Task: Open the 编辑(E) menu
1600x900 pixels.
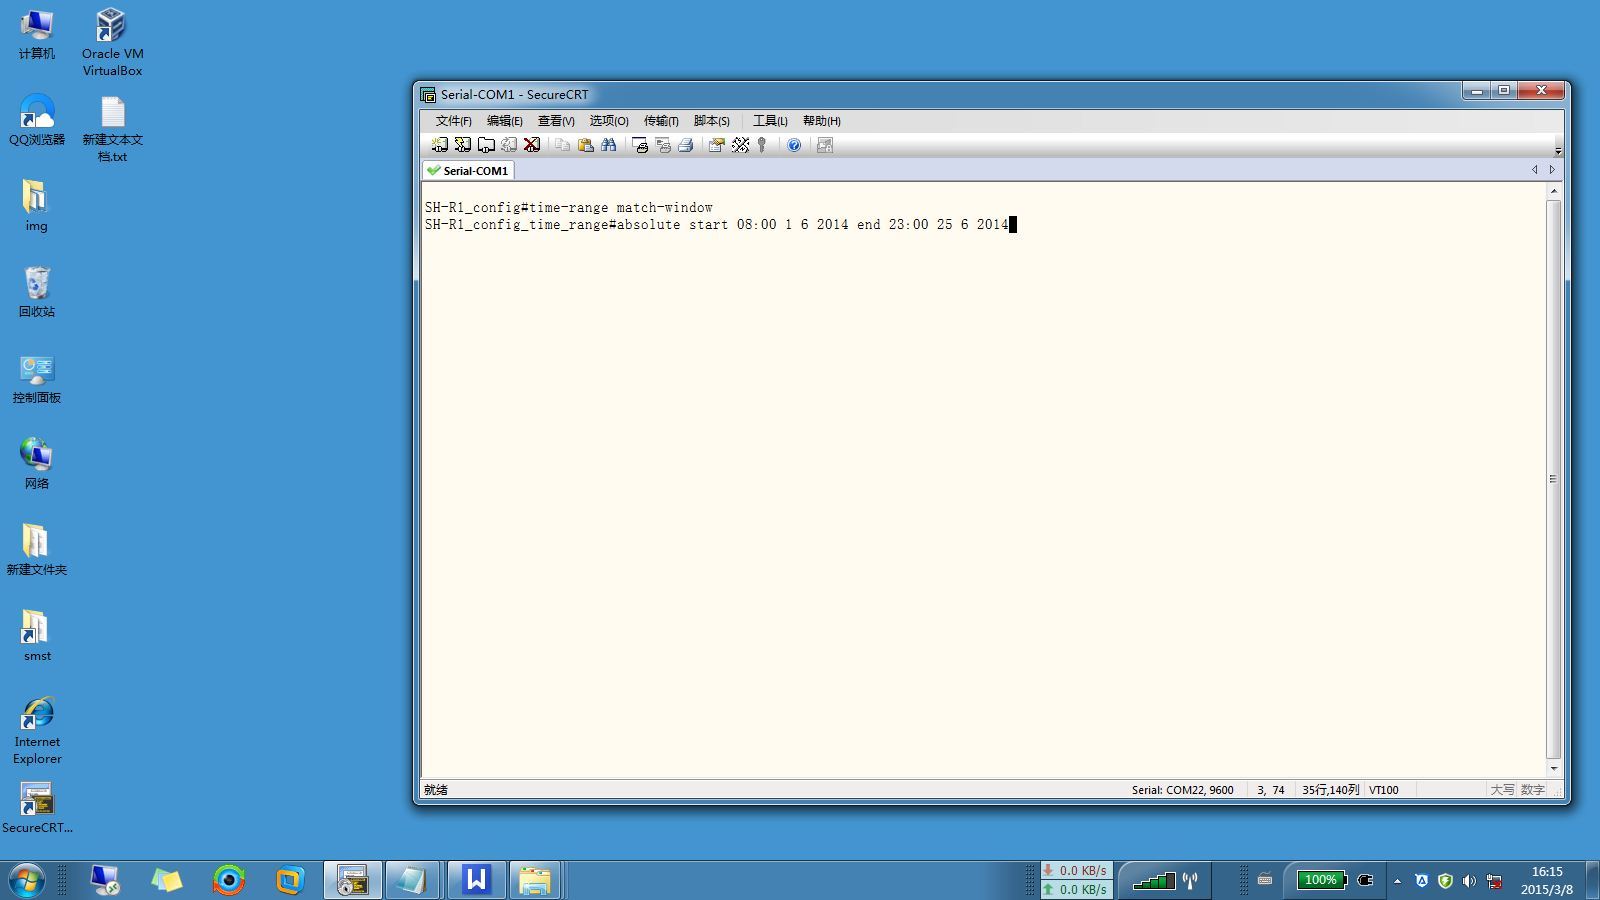Action: (x=504, y=121)
